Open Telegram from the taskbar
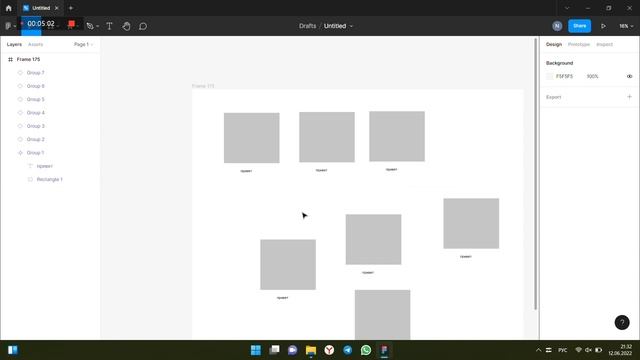The height and width of the screenshot is (360, 640). 348,350
